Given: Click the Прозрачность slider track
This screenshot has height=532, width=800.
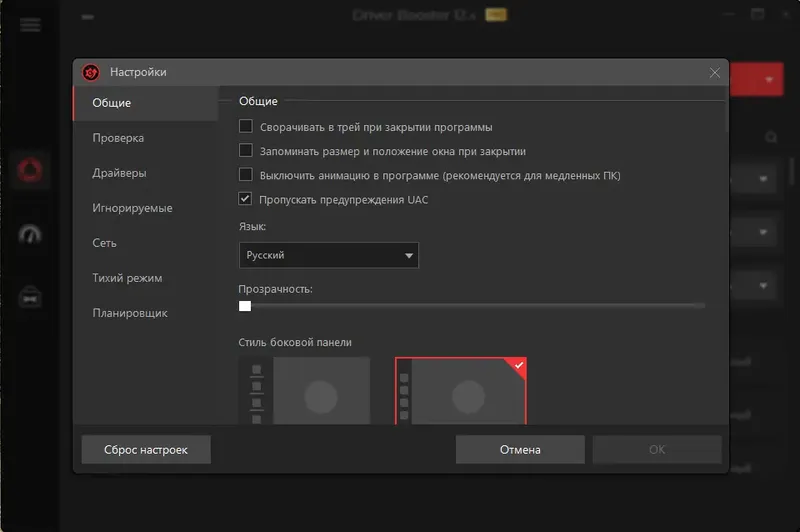Looking at the screenshot, I should point(472,306).
